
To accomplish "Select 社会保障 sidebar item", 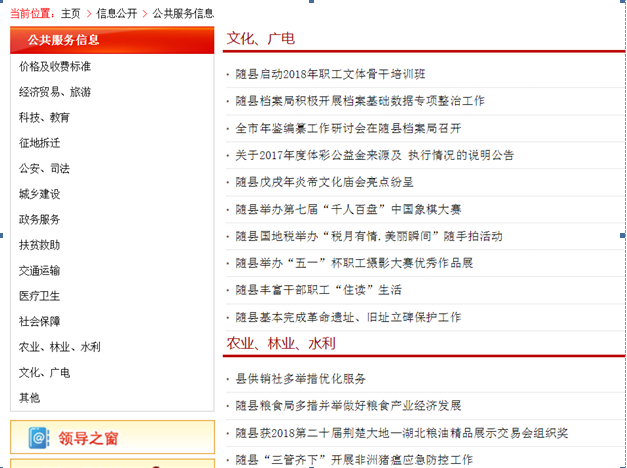I will point(39,321).
